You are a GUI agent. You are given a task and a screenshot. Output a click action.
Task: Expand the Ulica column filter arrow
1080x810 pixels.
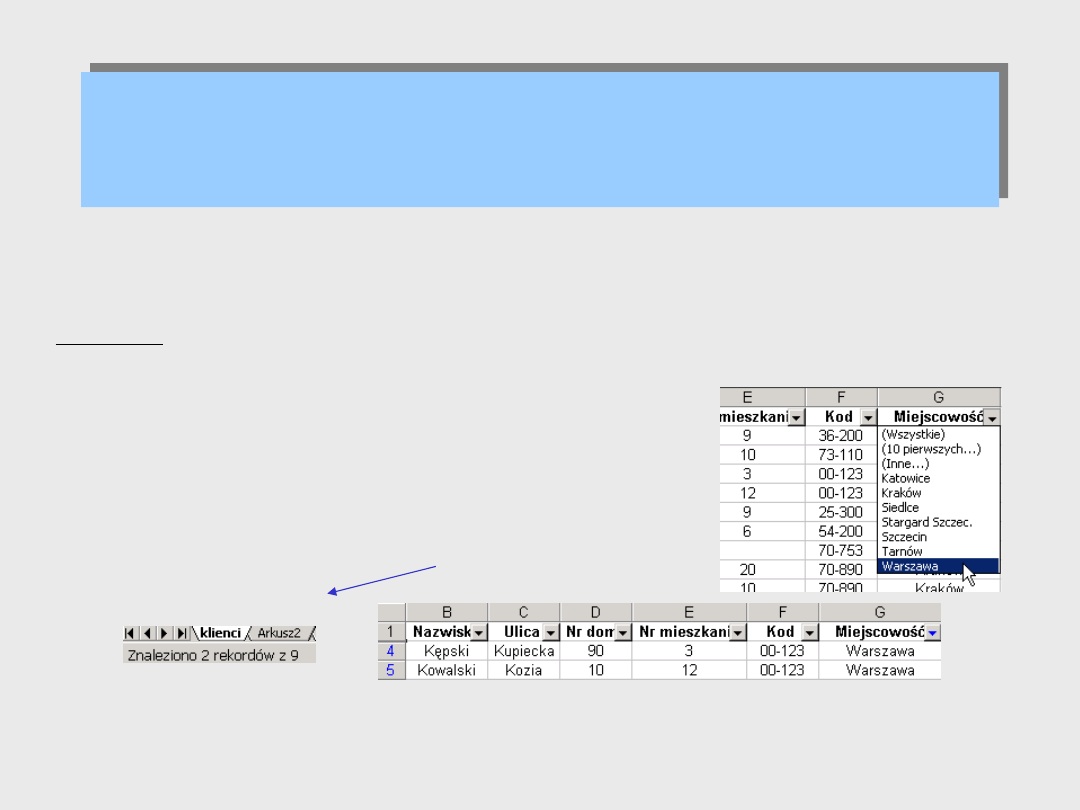click(x=550, y=632)
